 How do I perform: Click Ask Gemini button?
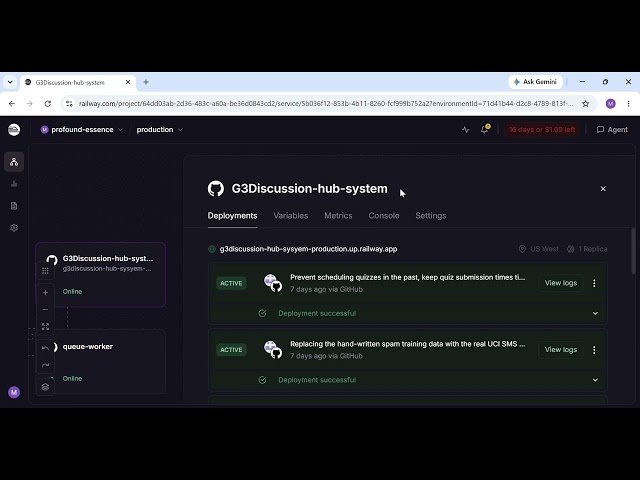[535, 82]
